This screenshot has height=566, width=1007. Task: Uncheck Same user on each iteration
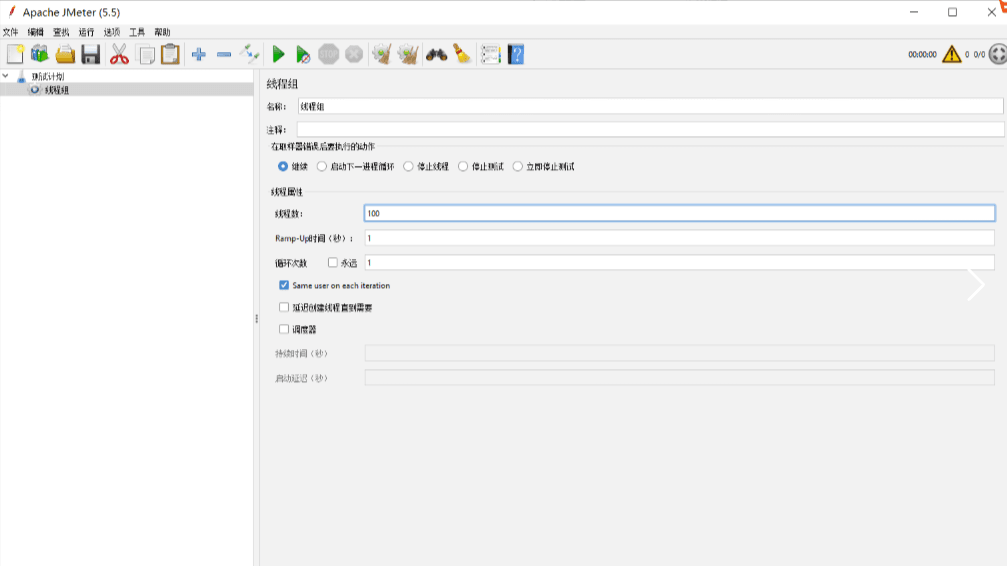284,285
